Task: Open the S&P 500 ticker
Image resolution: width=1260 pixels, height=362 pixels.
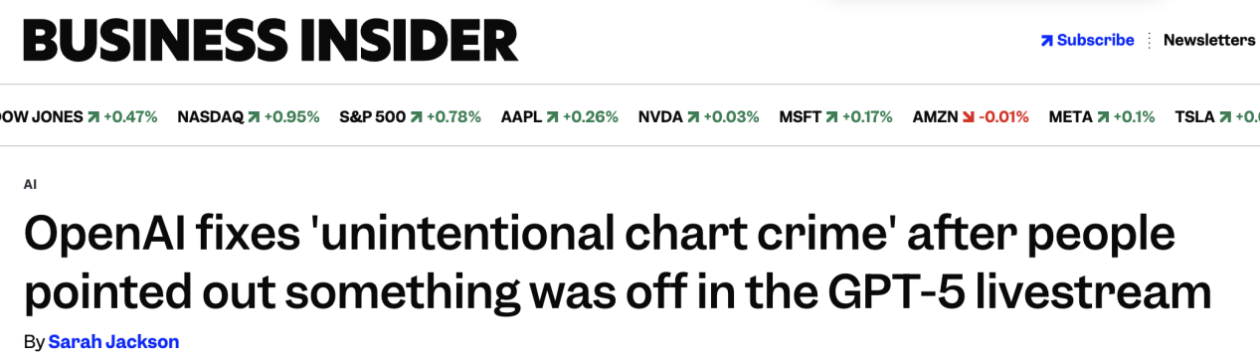Action: (x=410, y=117)
